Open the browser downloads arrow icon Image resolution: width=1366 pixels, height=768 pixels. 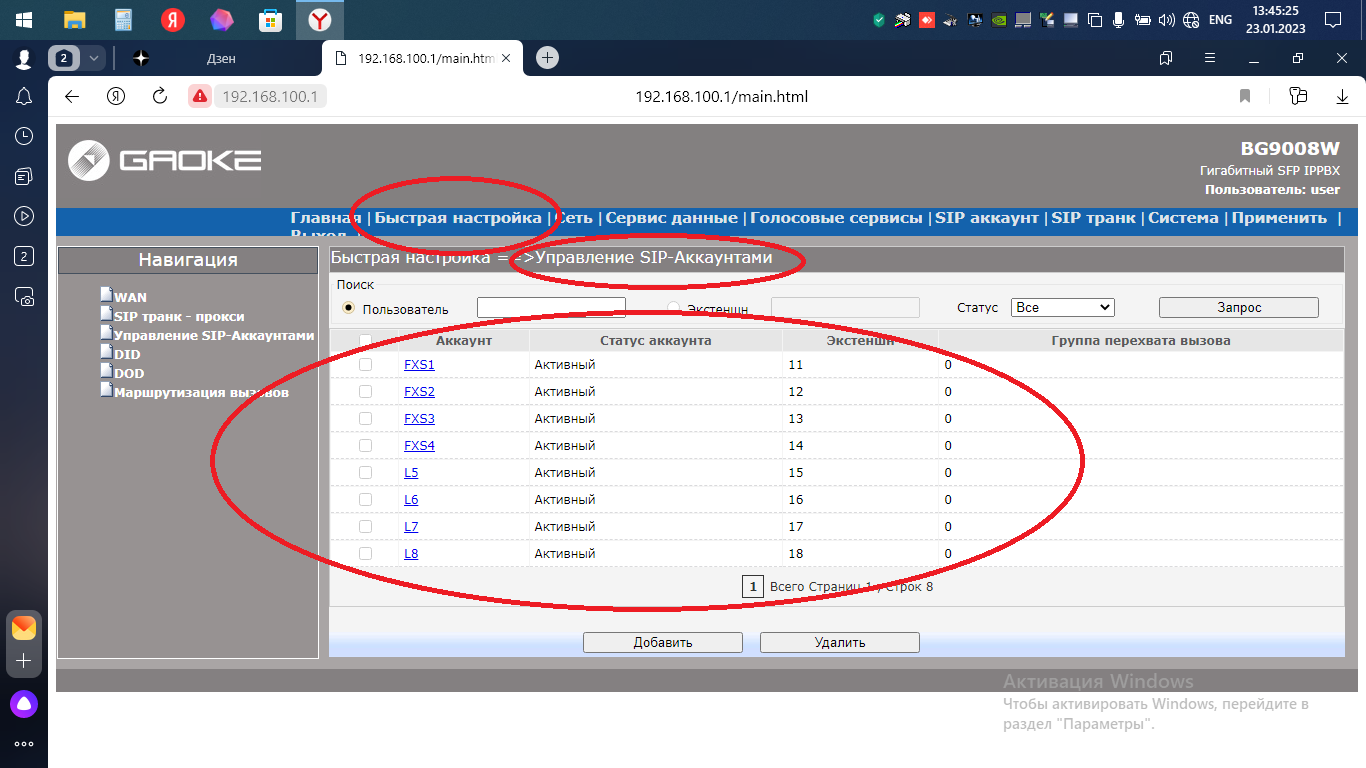point(1342,96)
